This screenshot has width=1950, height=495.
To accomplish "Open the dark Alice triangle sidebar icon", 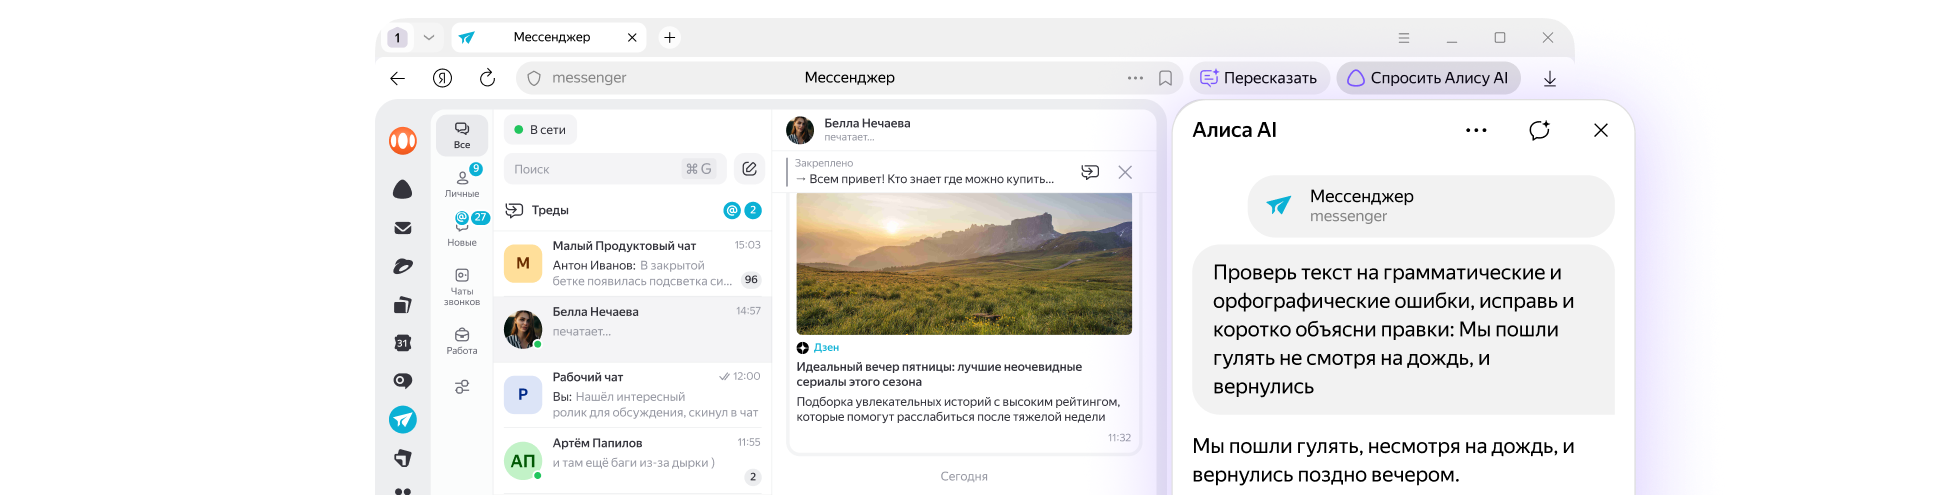I will click(x=403, y=189).
